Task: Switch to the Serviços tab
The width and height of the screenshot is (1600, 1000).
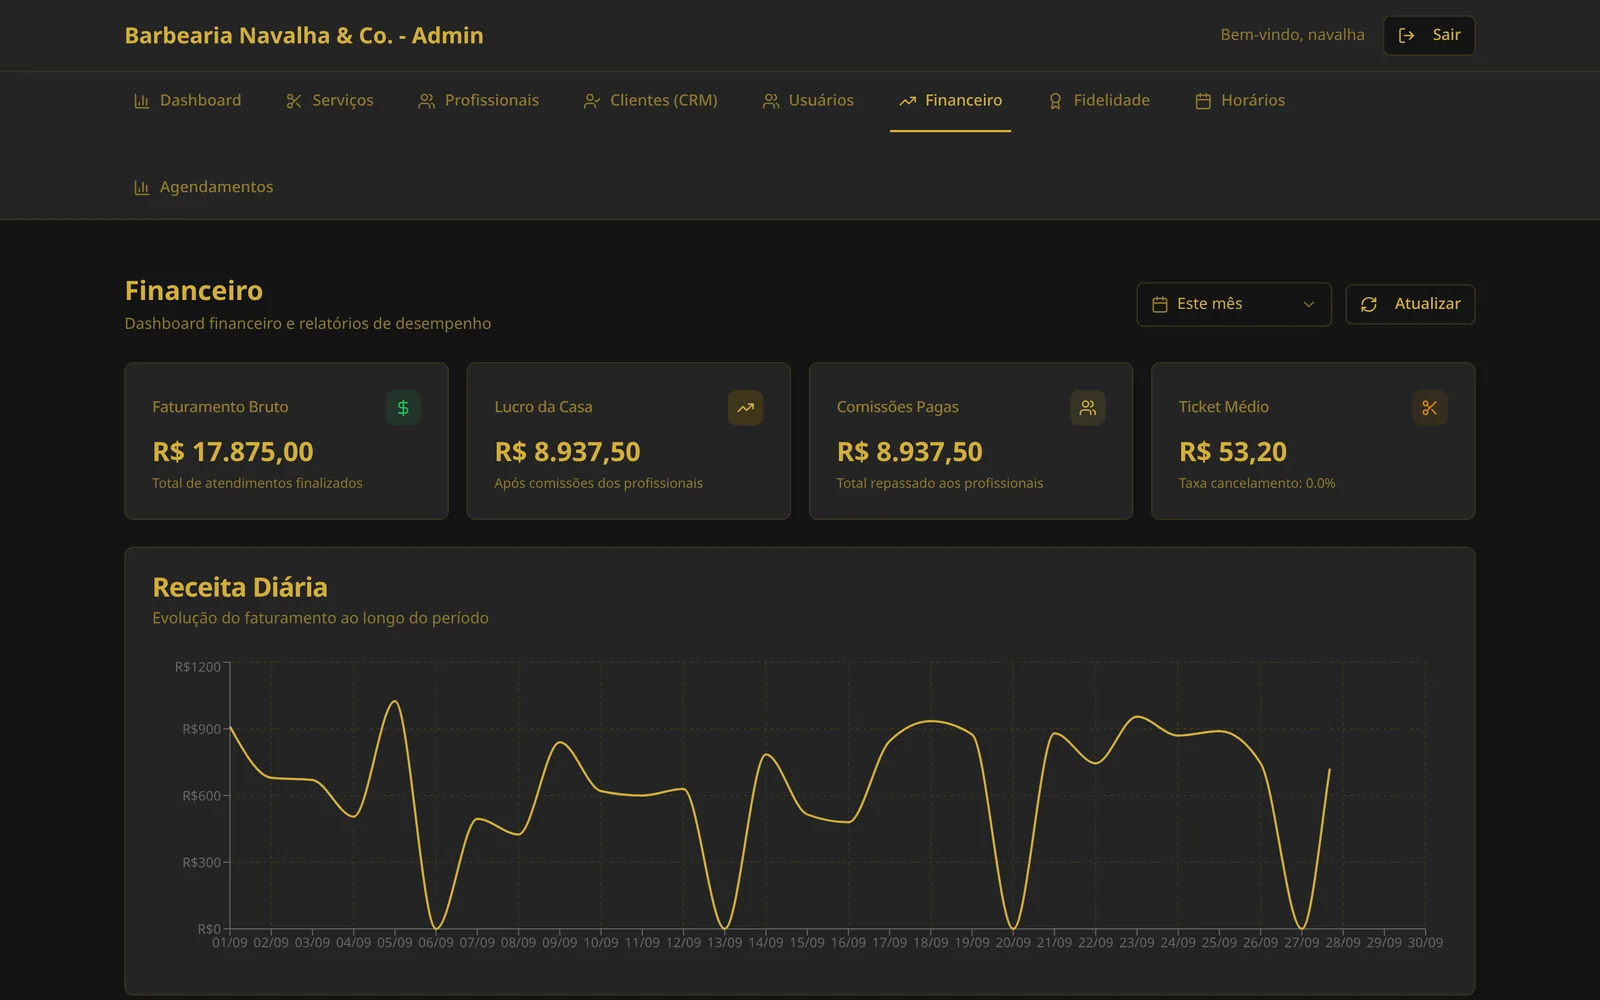Action: click(330, 101)
